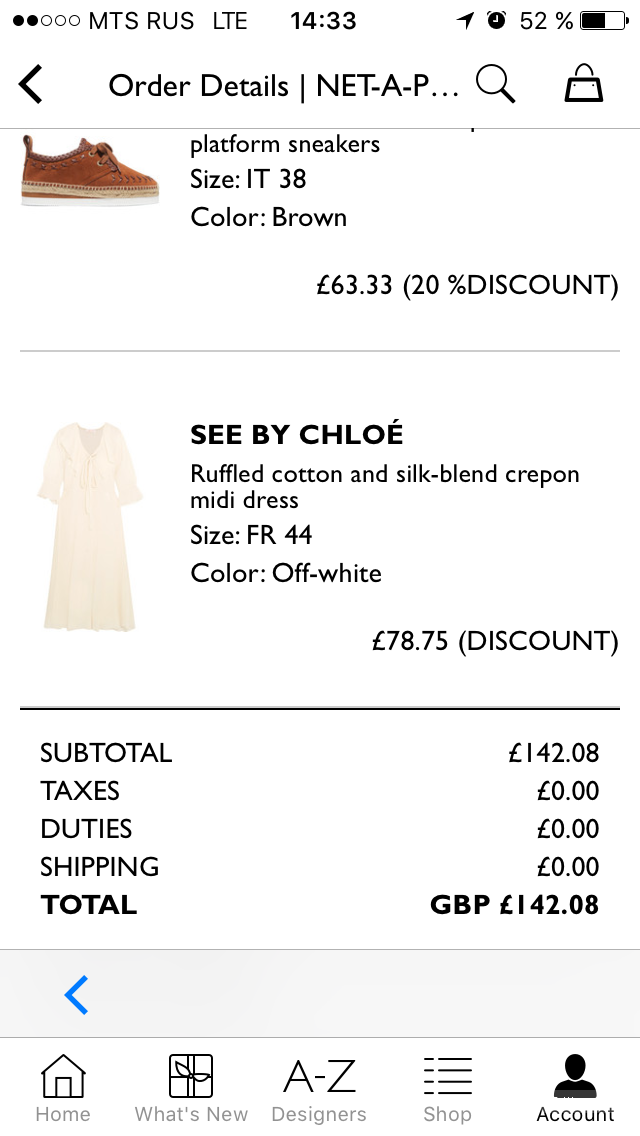This screenshot has height=1136, width=640.
Task: Tap the back arrow in header
Action: (30, 85)
